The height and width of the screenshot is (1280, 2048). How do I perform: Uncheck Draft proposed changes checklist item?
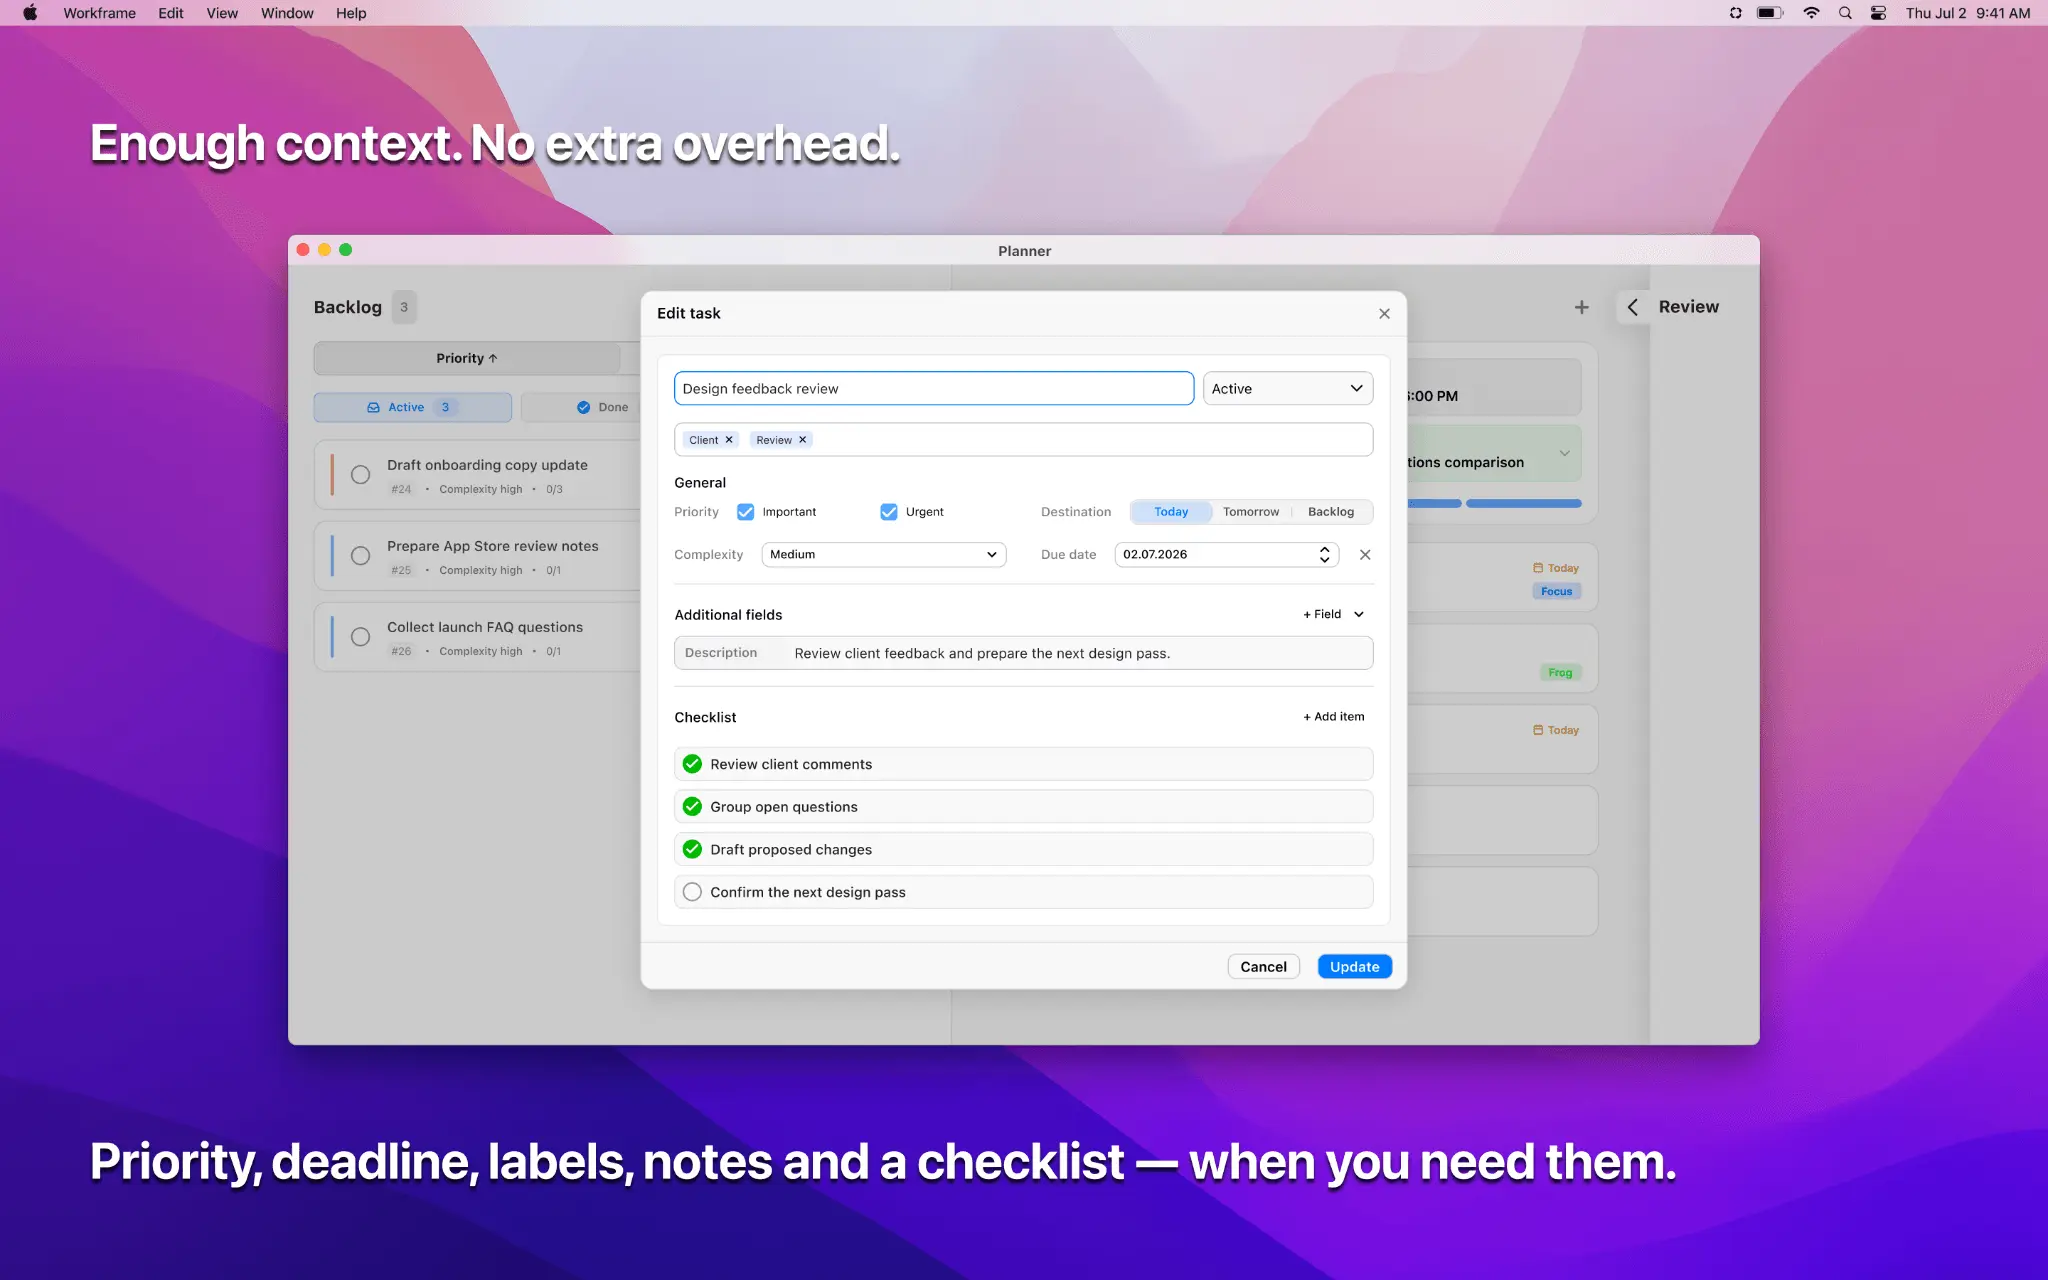coord(692,850)
